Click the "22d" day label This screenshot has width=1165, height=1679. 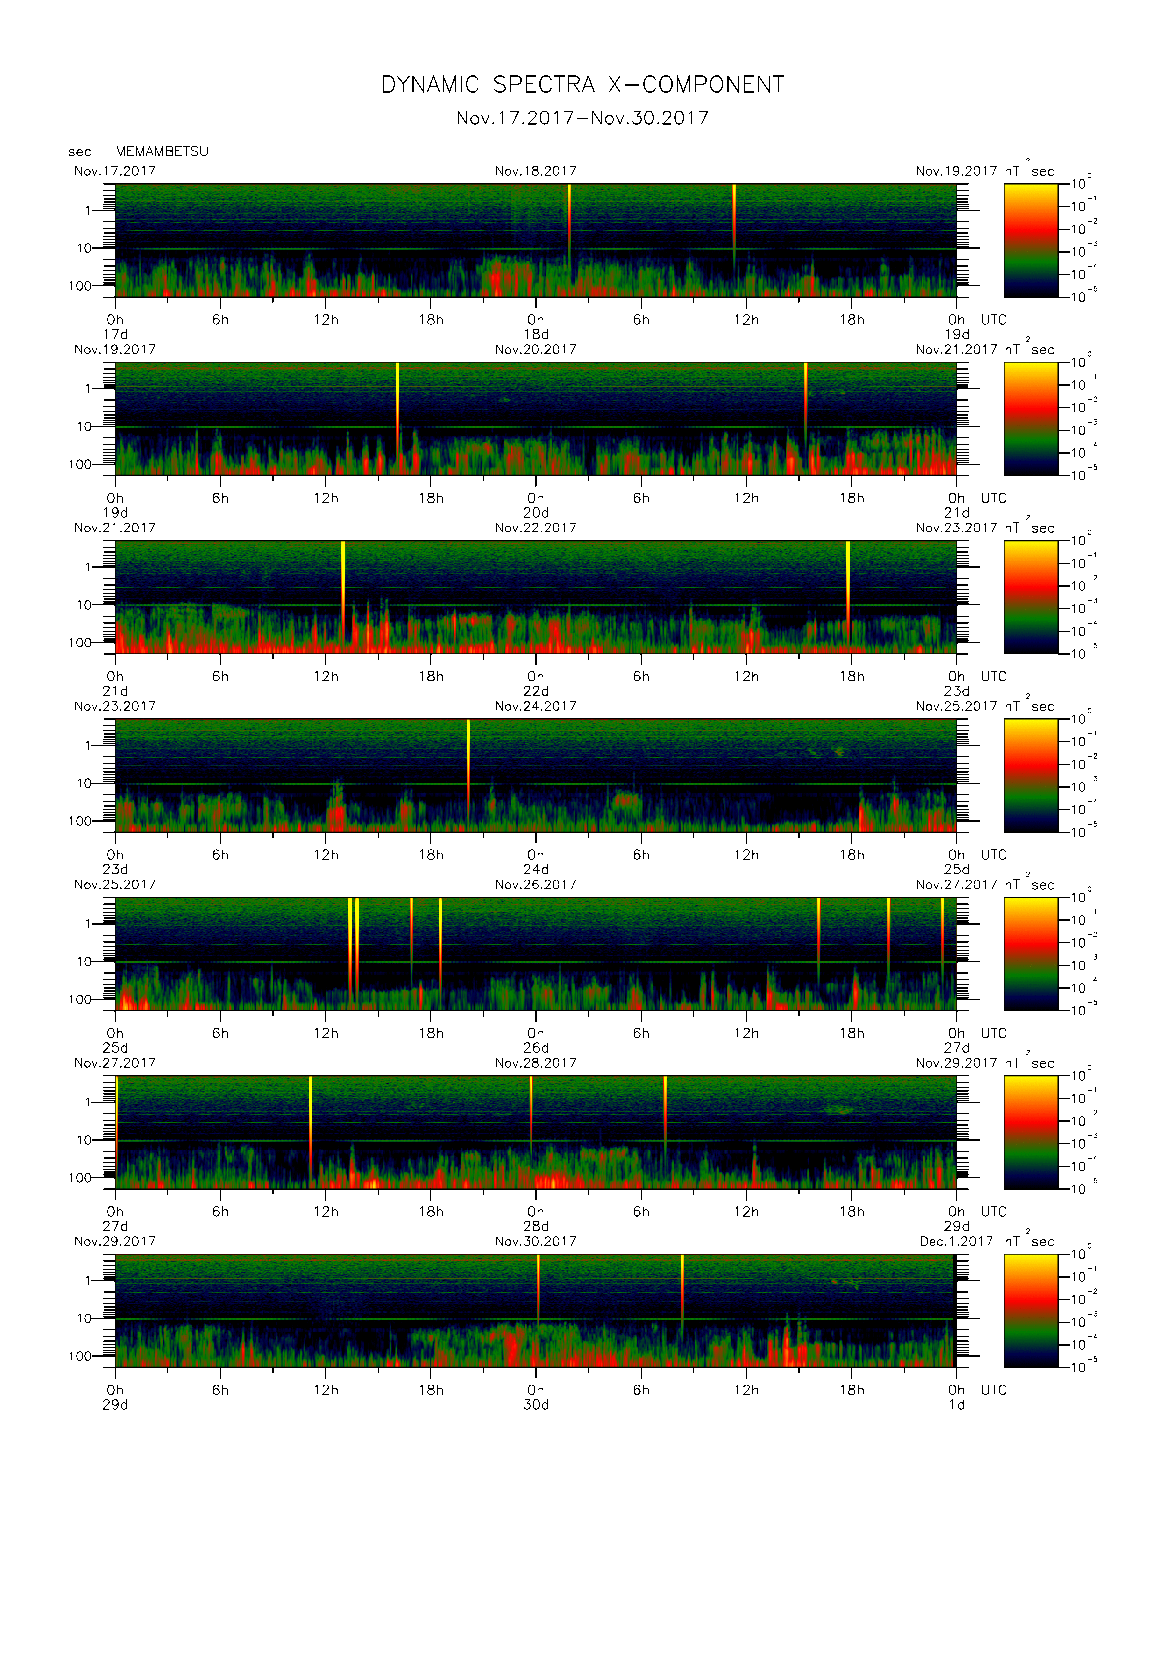pos(536,691)
